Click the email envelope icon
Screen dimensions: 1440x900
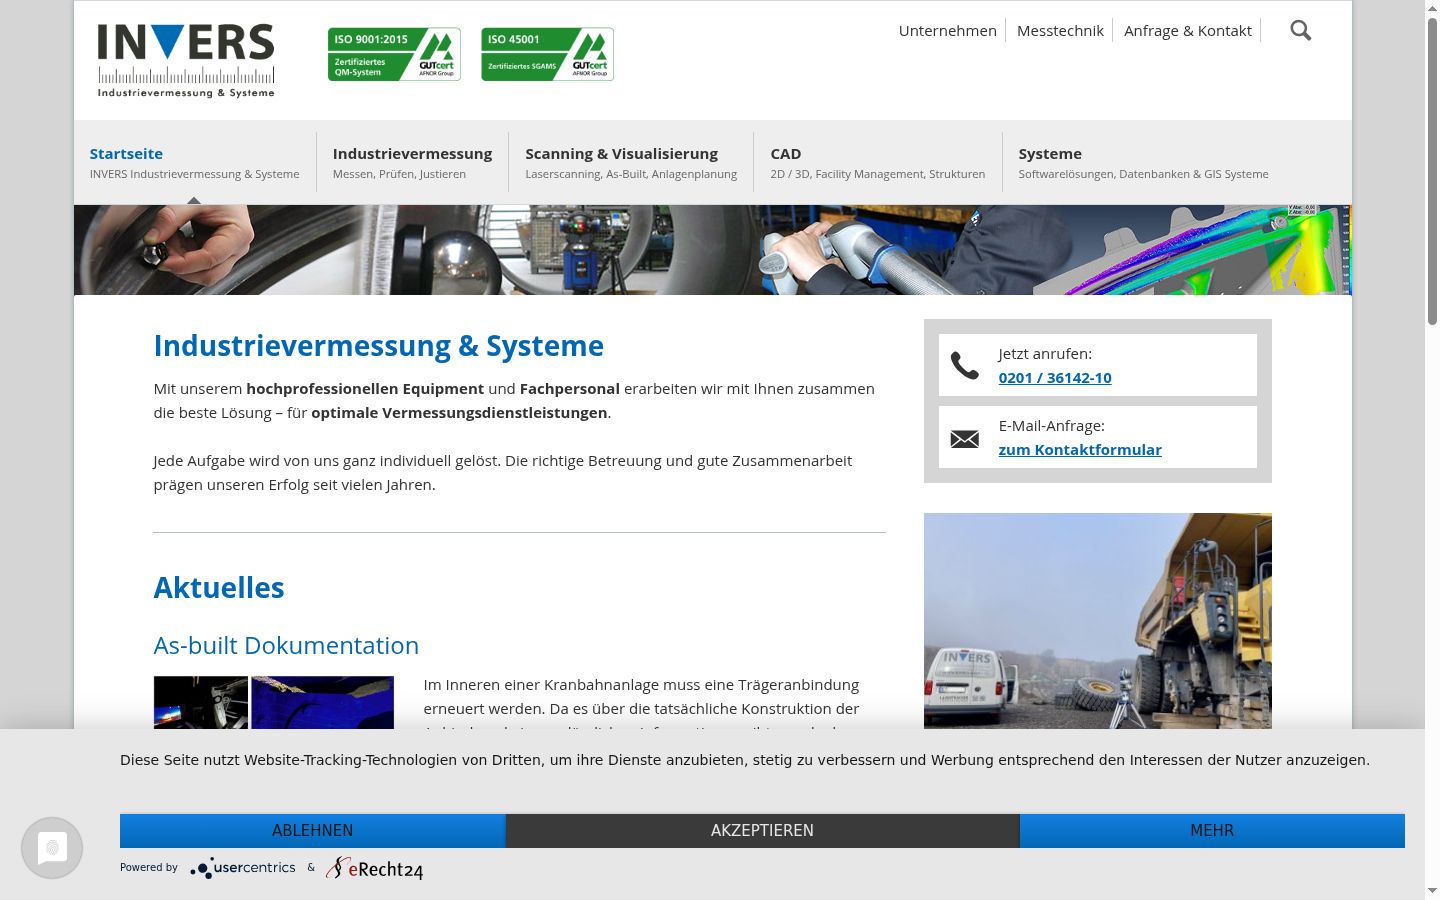coord(965,439)
